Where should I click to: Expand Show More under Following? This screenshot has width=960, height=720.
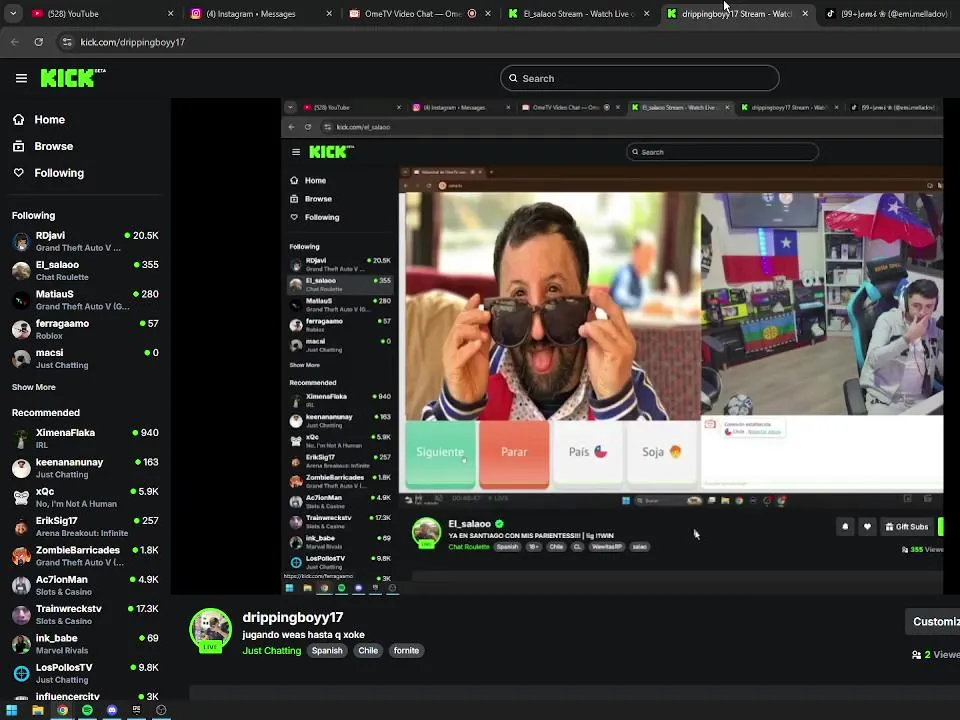(34, 387)
